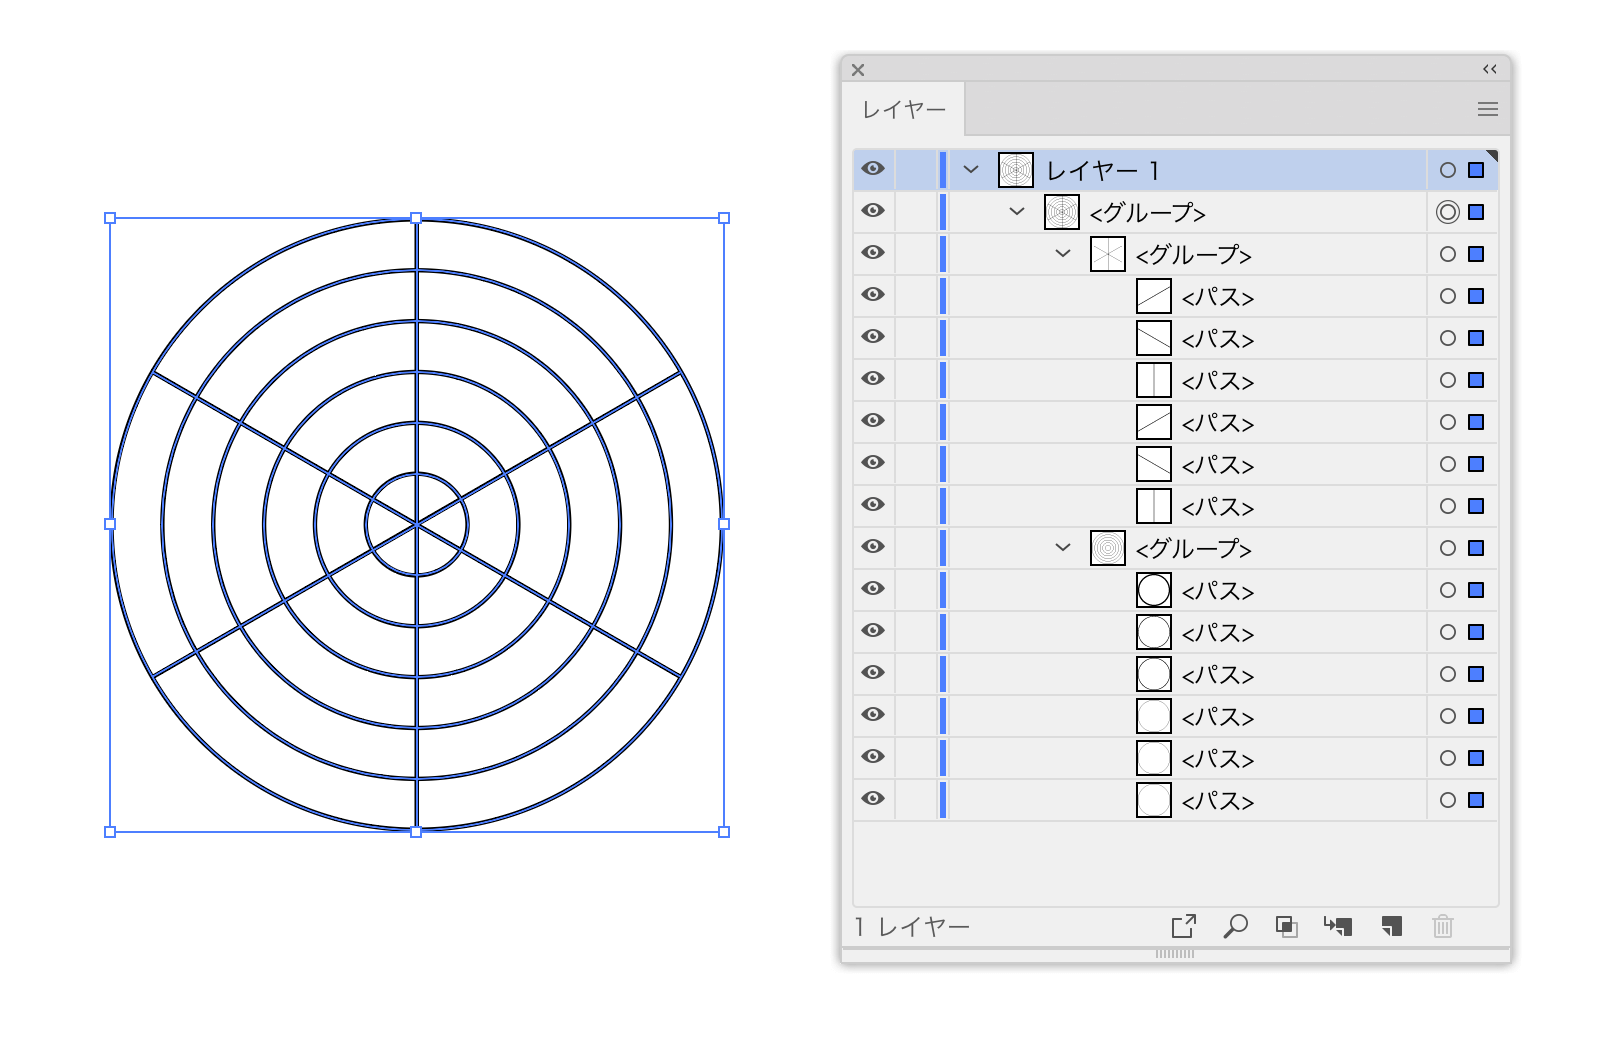The image size is (1610, 1040).
Task: Open the Layers panel hamburger menu
Action: pyautogui.click(x=1488, y=109)
